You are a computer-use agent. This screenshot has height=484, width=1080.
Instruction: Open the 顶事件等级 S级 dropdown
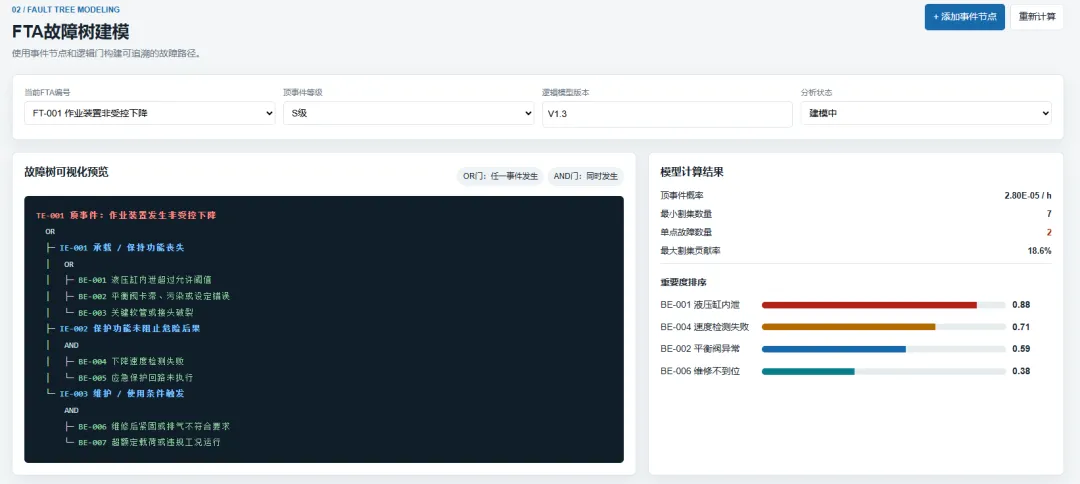tap(408, 113)
